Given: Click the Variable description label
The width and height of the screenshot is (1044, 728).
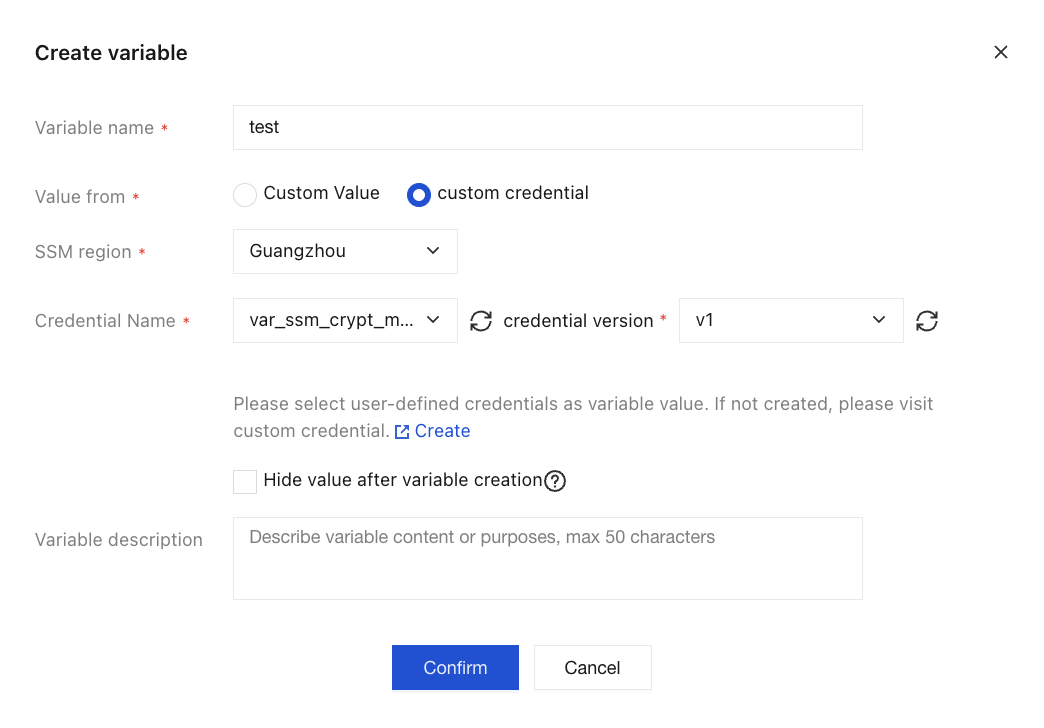Looking at the screenshot, I should pyautogui.click(x=119, y=540).
